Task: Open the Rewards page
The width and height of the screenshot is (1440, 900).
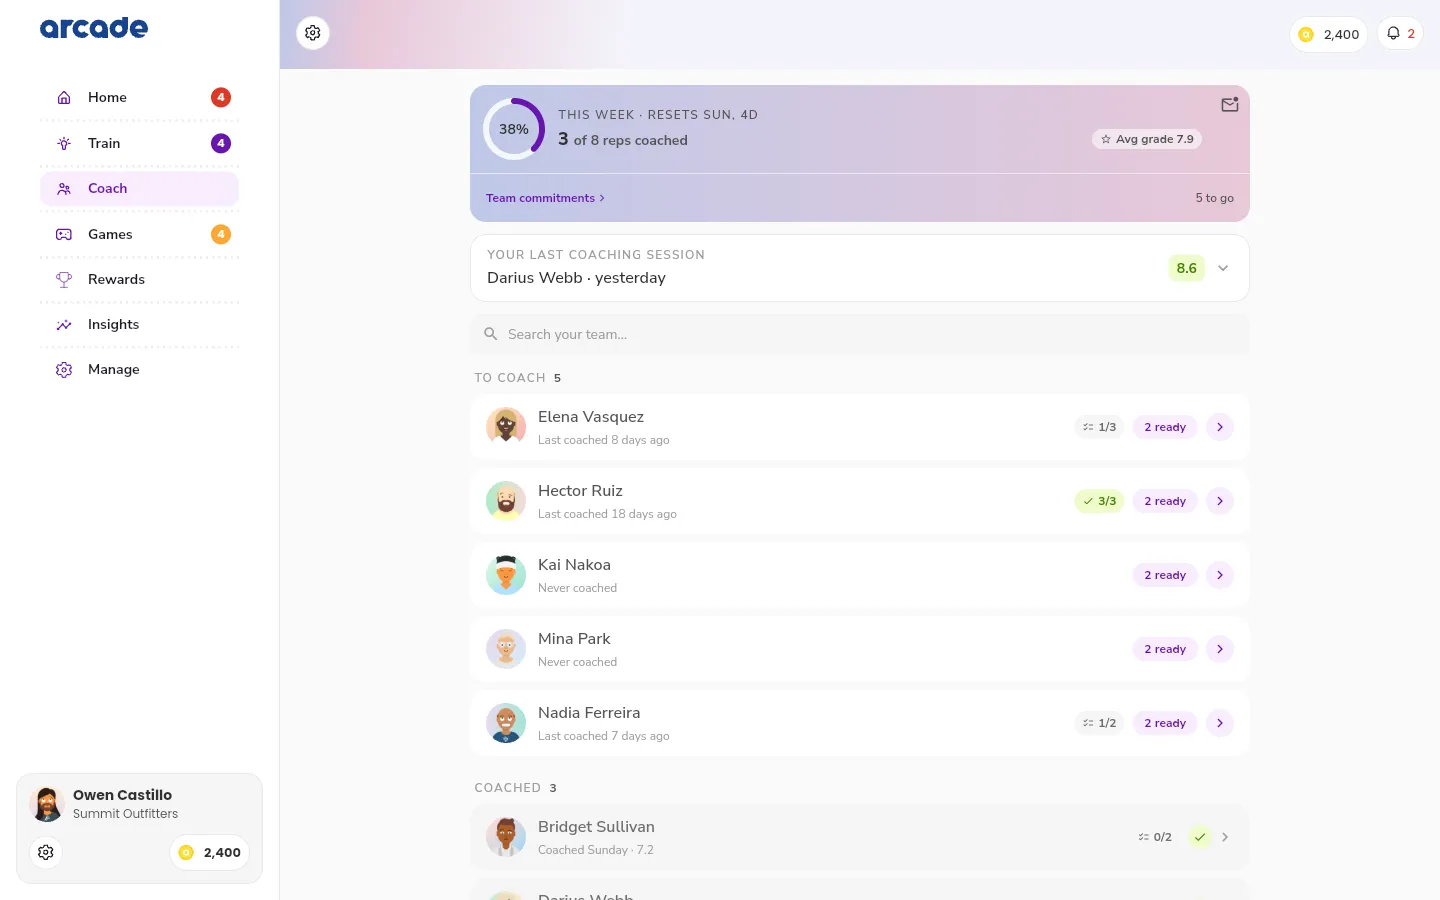Action: pos(139,279)
